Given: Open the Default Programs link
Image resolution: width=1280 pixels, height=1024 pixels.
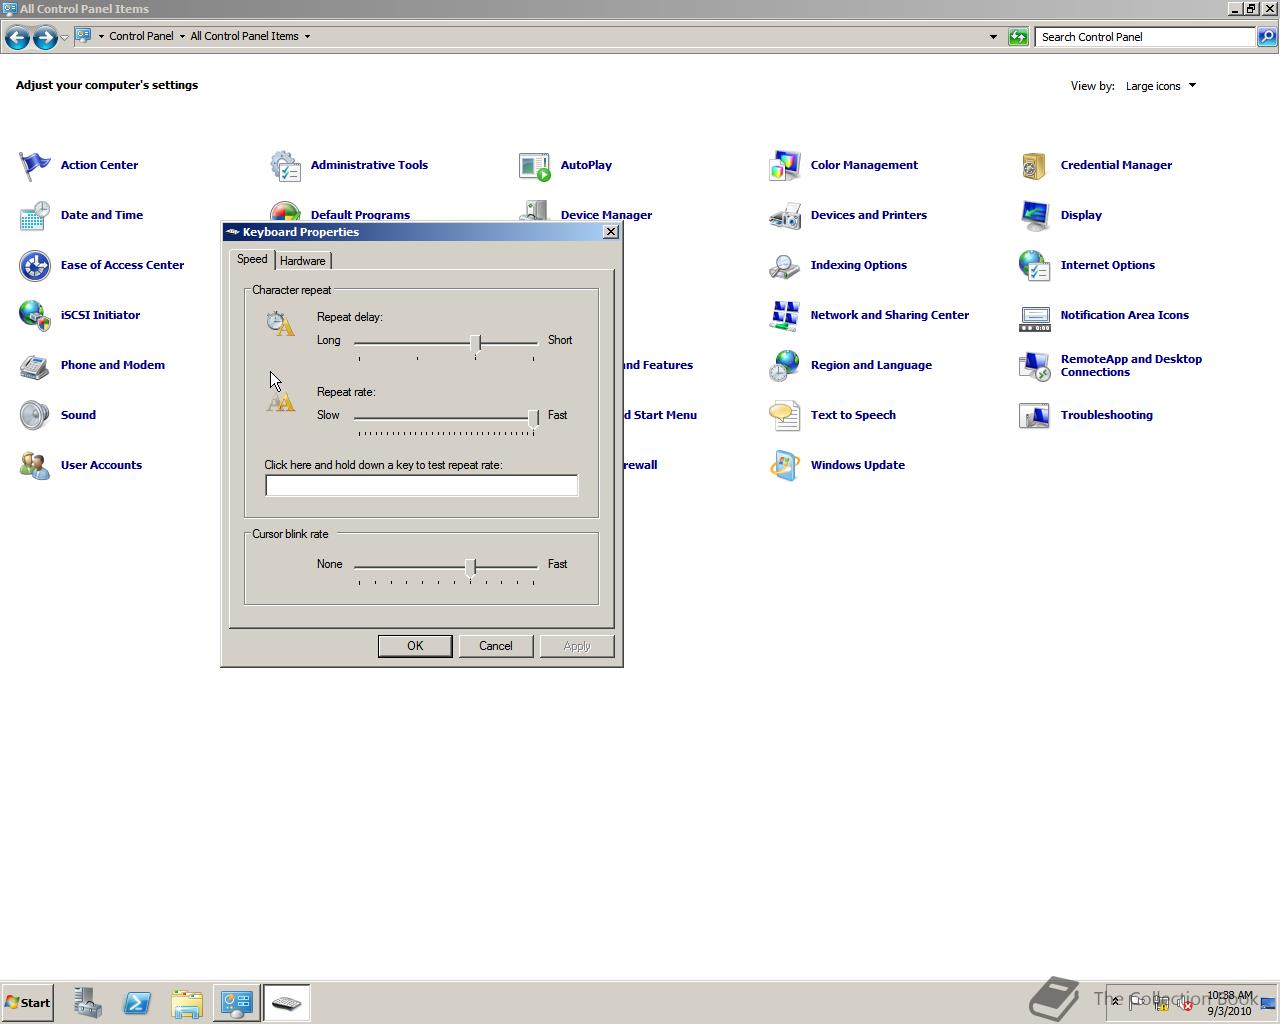Looking at the screenshot, I should 360,215.
